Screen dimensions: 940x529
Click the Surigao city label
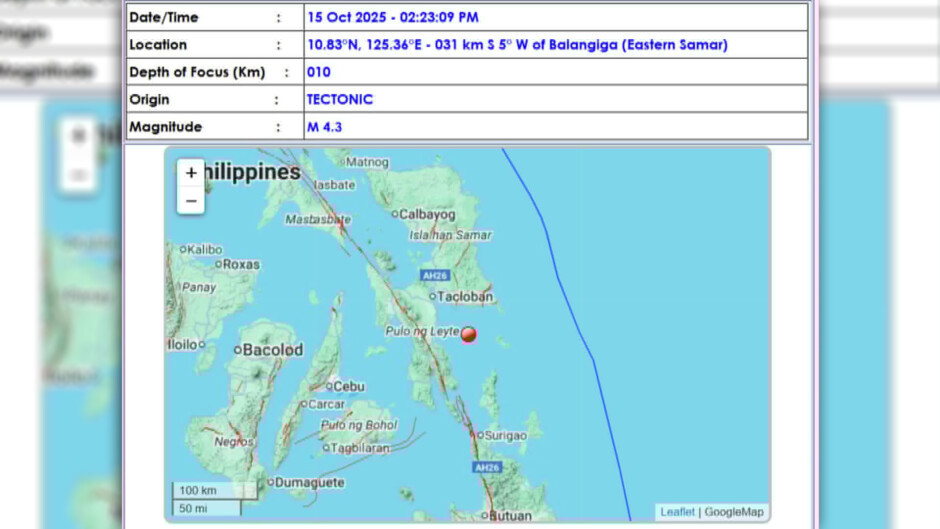pos(507,435)
